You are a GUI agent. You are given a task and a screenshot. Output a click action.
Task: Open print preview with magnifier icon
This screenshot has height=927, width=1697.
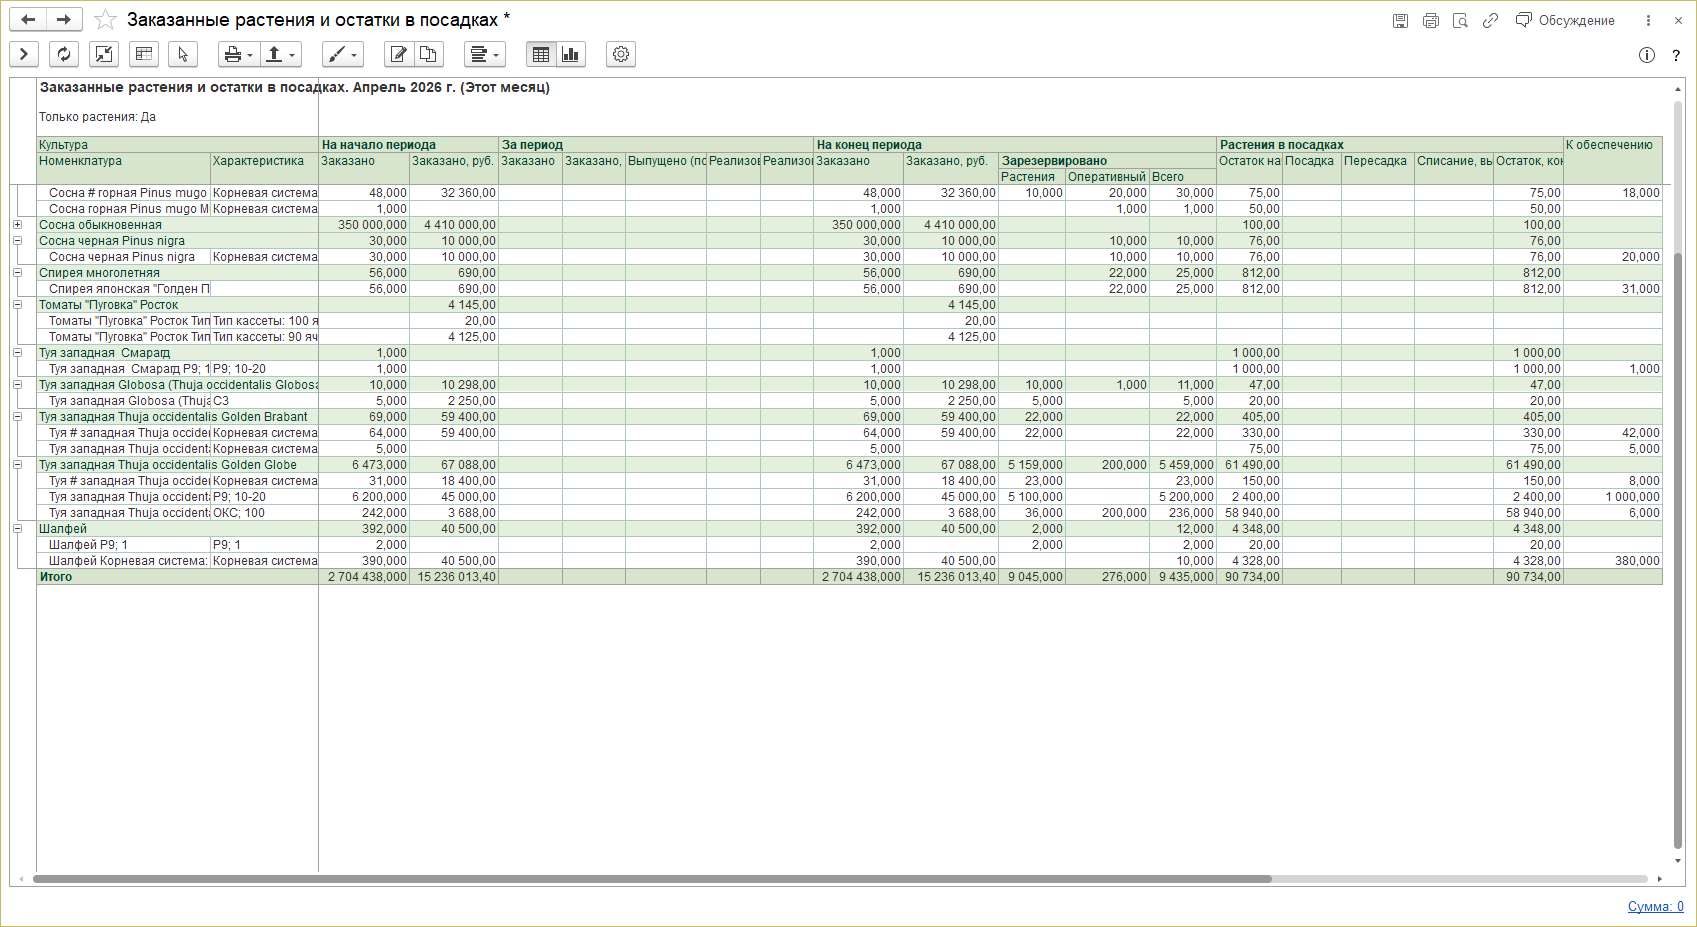1460,21
